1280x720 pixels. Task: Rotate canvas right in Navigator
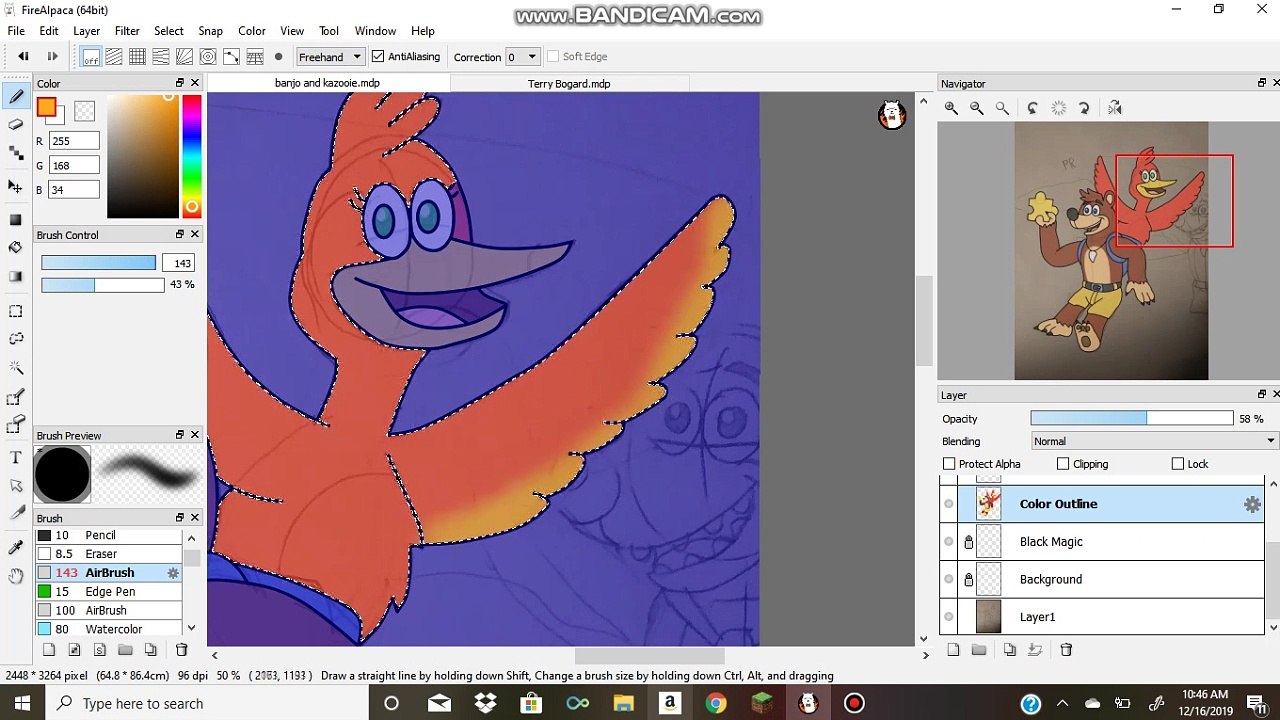1084,108
